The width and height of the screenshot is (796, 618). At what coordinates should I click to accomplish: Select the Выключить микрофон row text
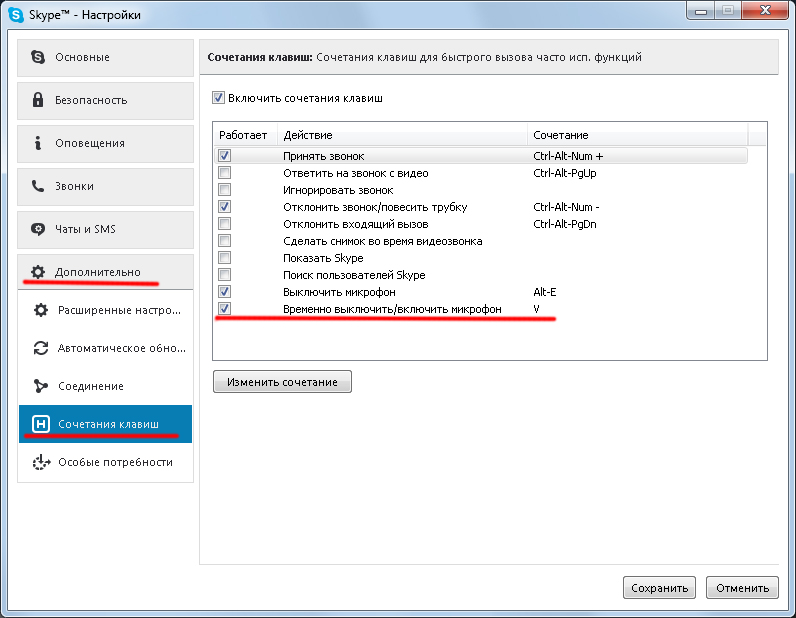[x=339, y=292]
